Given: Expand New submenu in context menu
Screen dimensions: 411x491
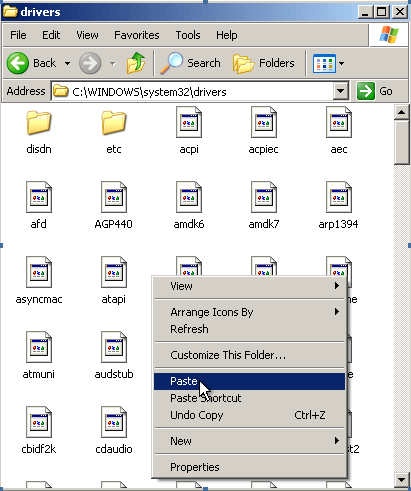Looking at the screenshot, I should (x=249, y=441).
